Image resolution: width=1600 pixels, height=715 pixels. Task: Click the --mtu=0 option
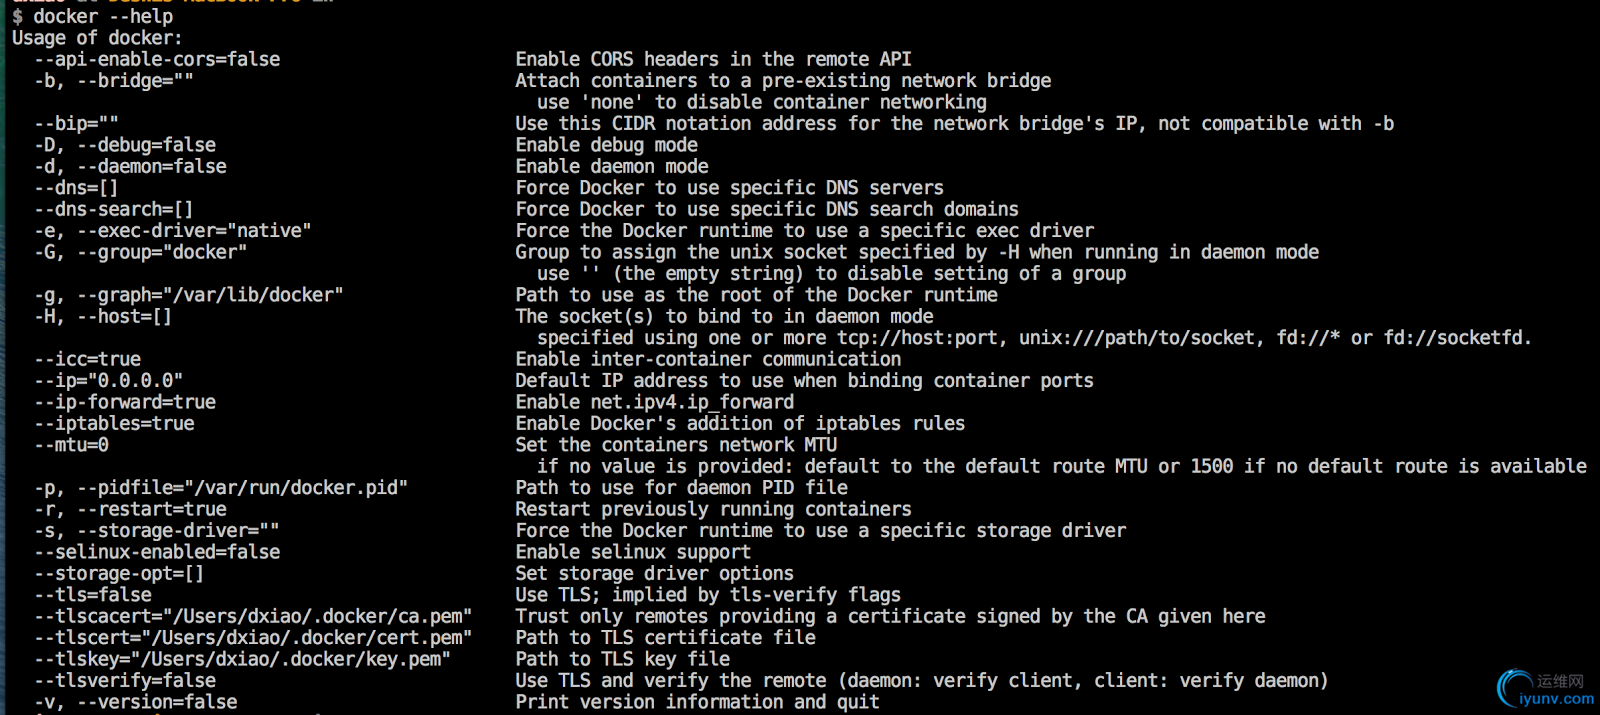tap(71, 445)
